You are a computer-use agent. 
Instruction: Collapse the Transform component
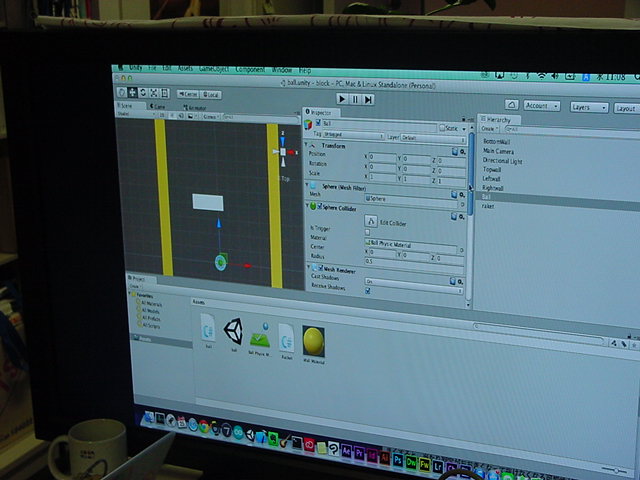307,144
